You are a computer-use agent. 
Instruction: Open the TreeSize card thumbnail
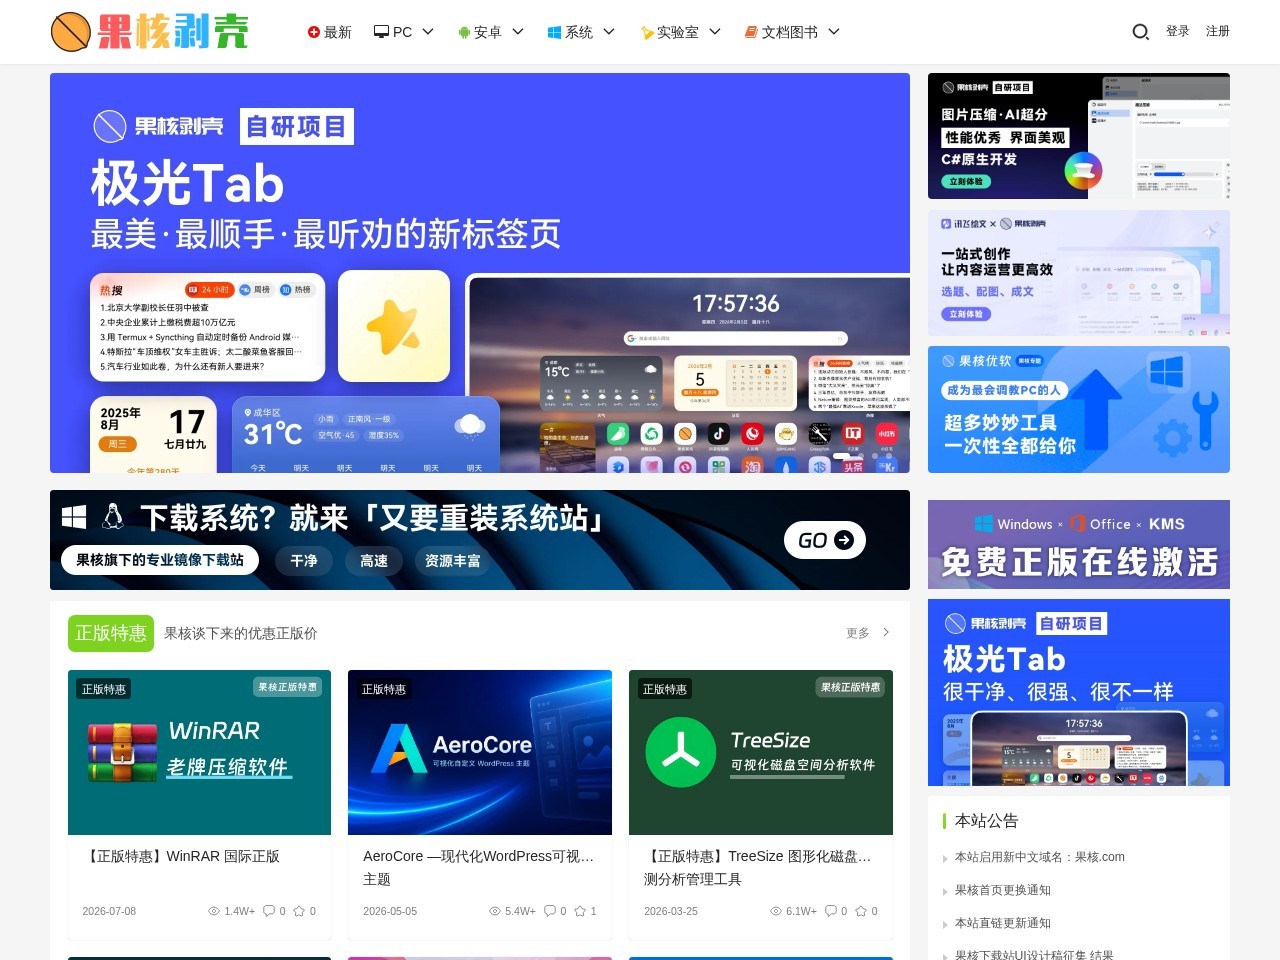tap(761, 752)
